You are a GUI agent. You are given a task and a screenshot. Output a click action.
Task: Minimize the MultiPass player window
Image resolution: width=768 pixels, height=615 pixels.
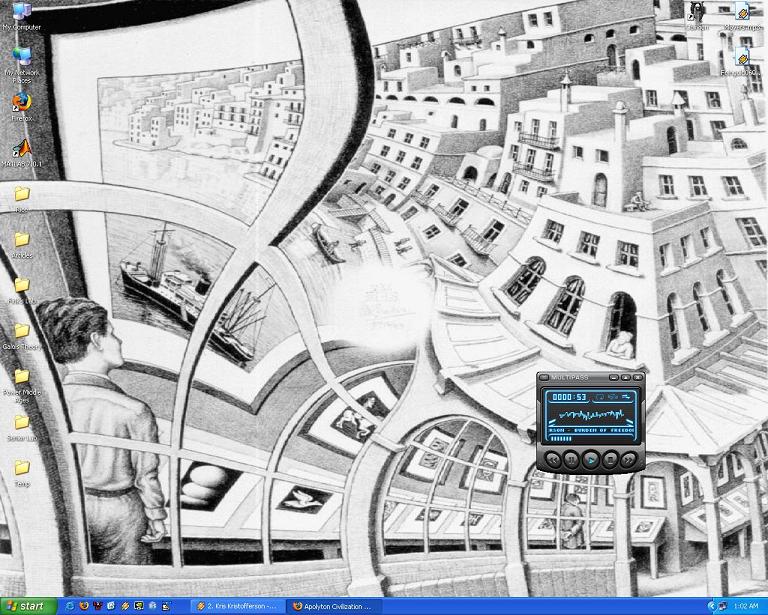coord(614,378)
